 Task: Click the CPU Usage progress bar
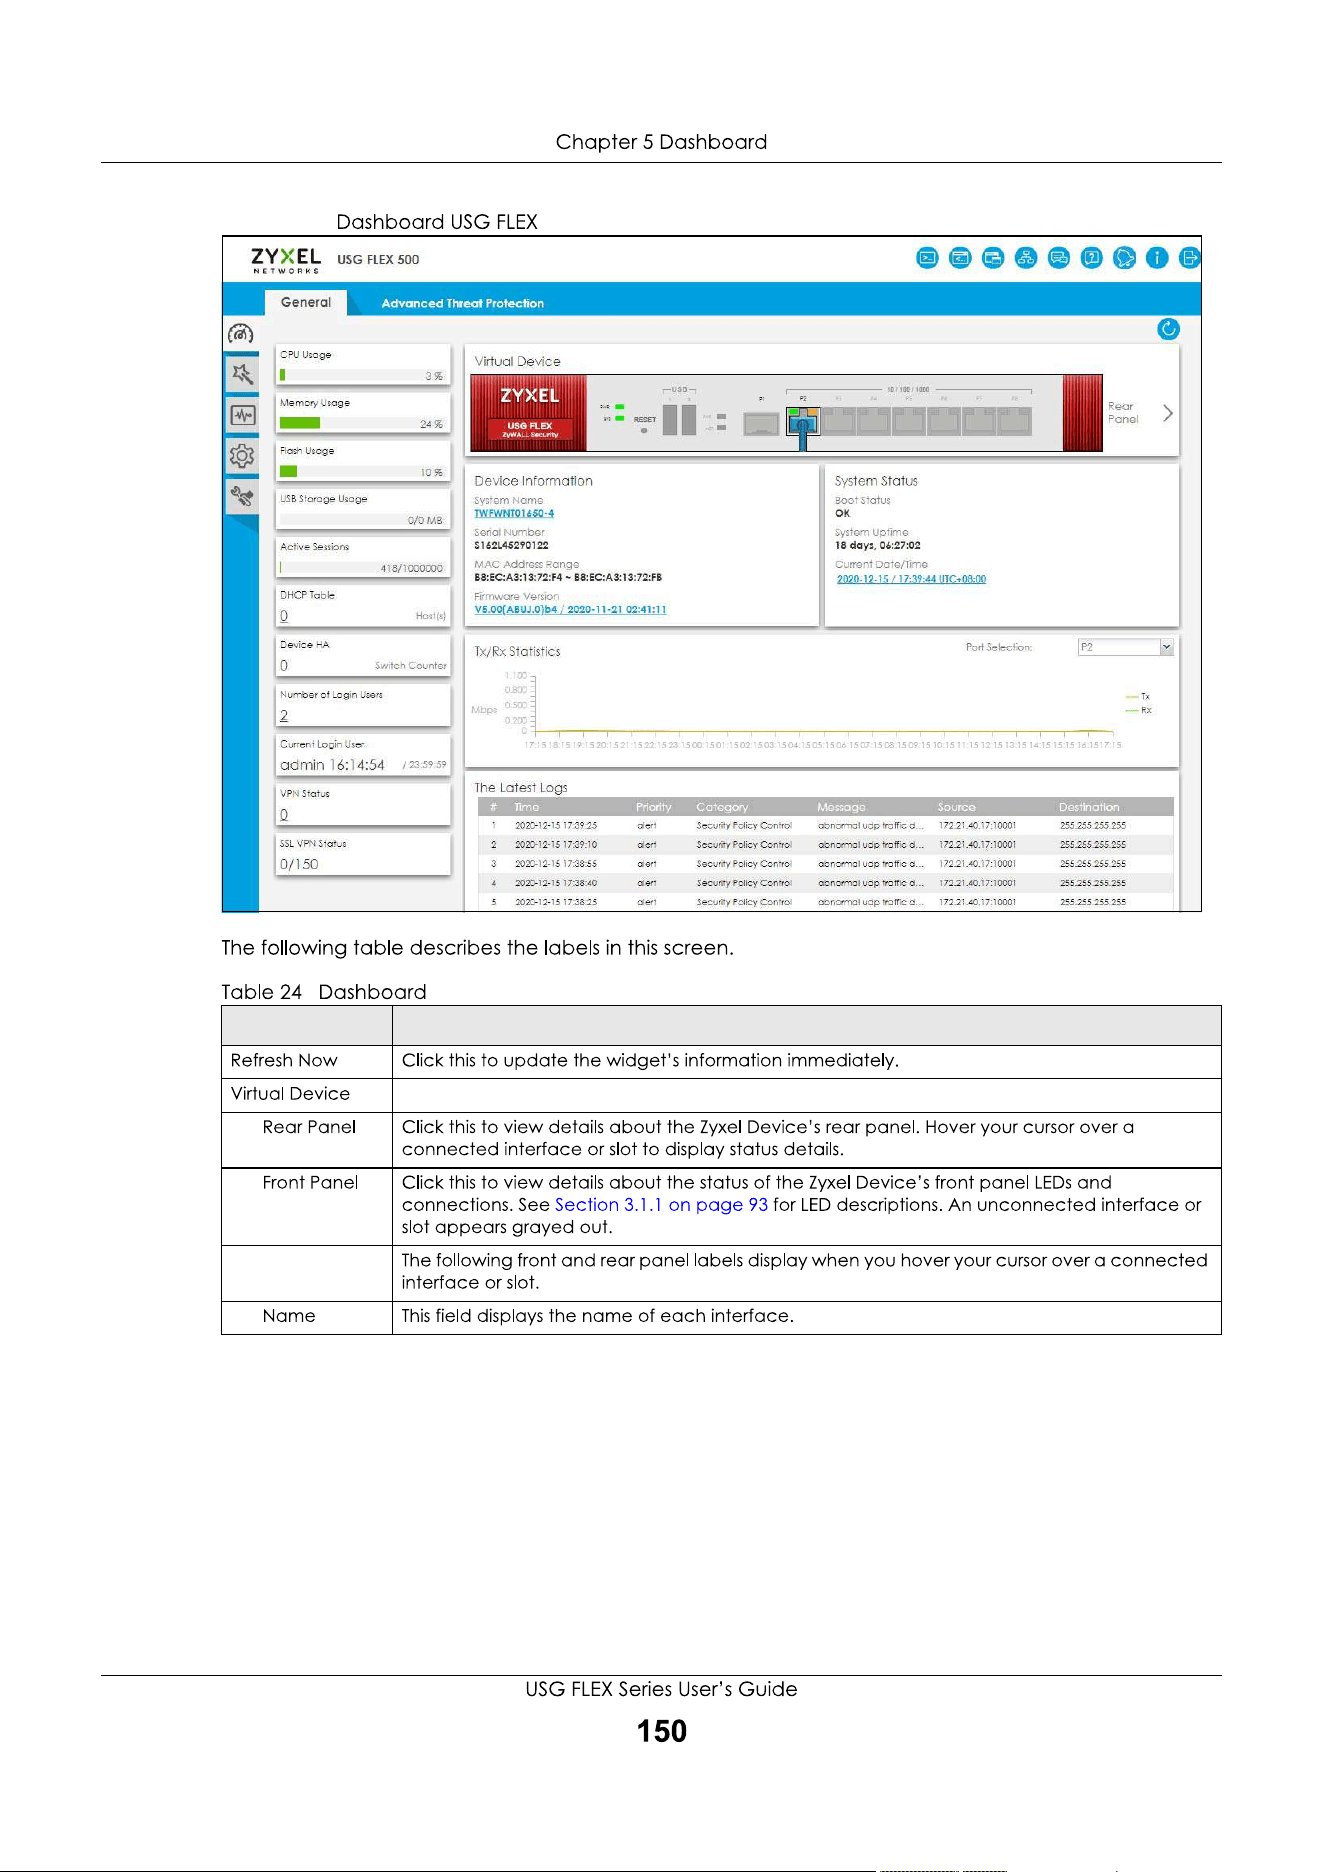pos(362,375)
